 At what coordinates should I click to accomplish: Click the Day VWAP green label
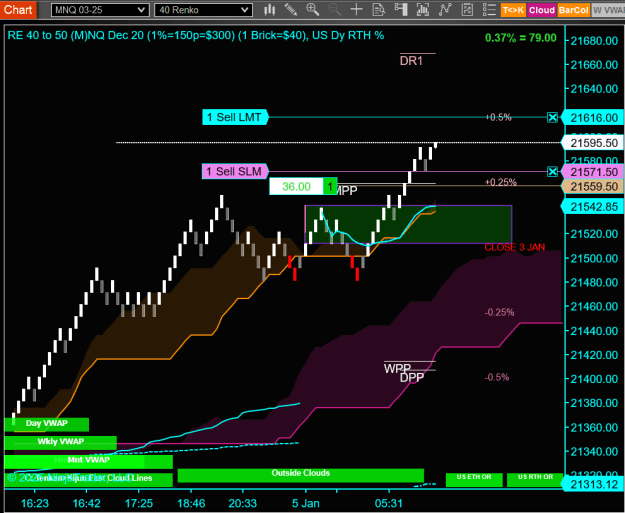47,424
